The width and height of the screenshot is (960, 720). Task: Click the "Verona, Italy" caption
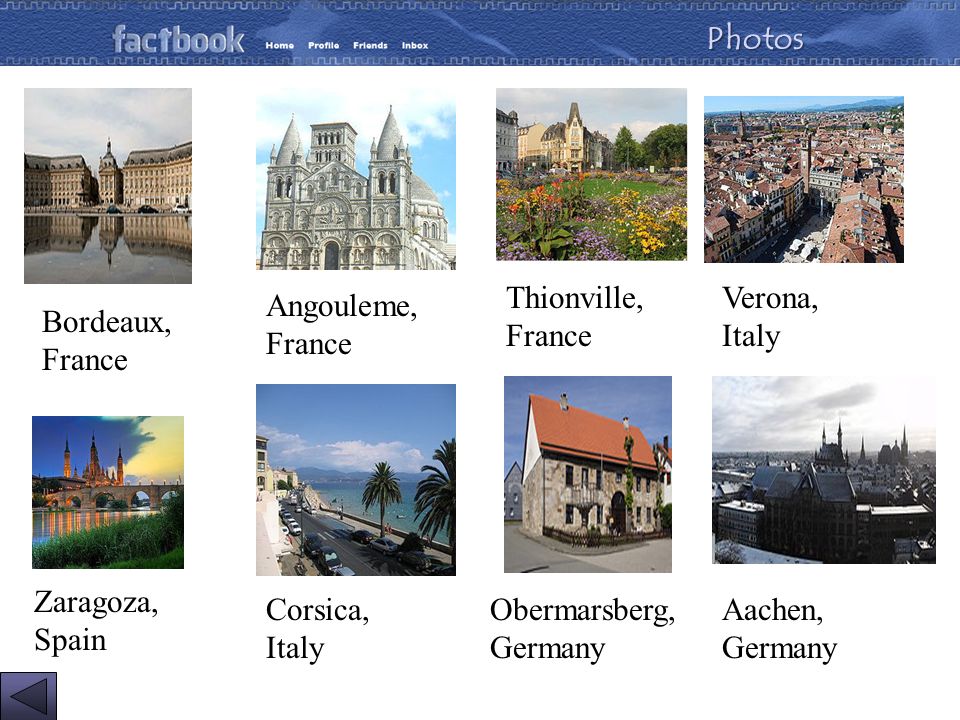pyautogui.click(x=770, y=317)
